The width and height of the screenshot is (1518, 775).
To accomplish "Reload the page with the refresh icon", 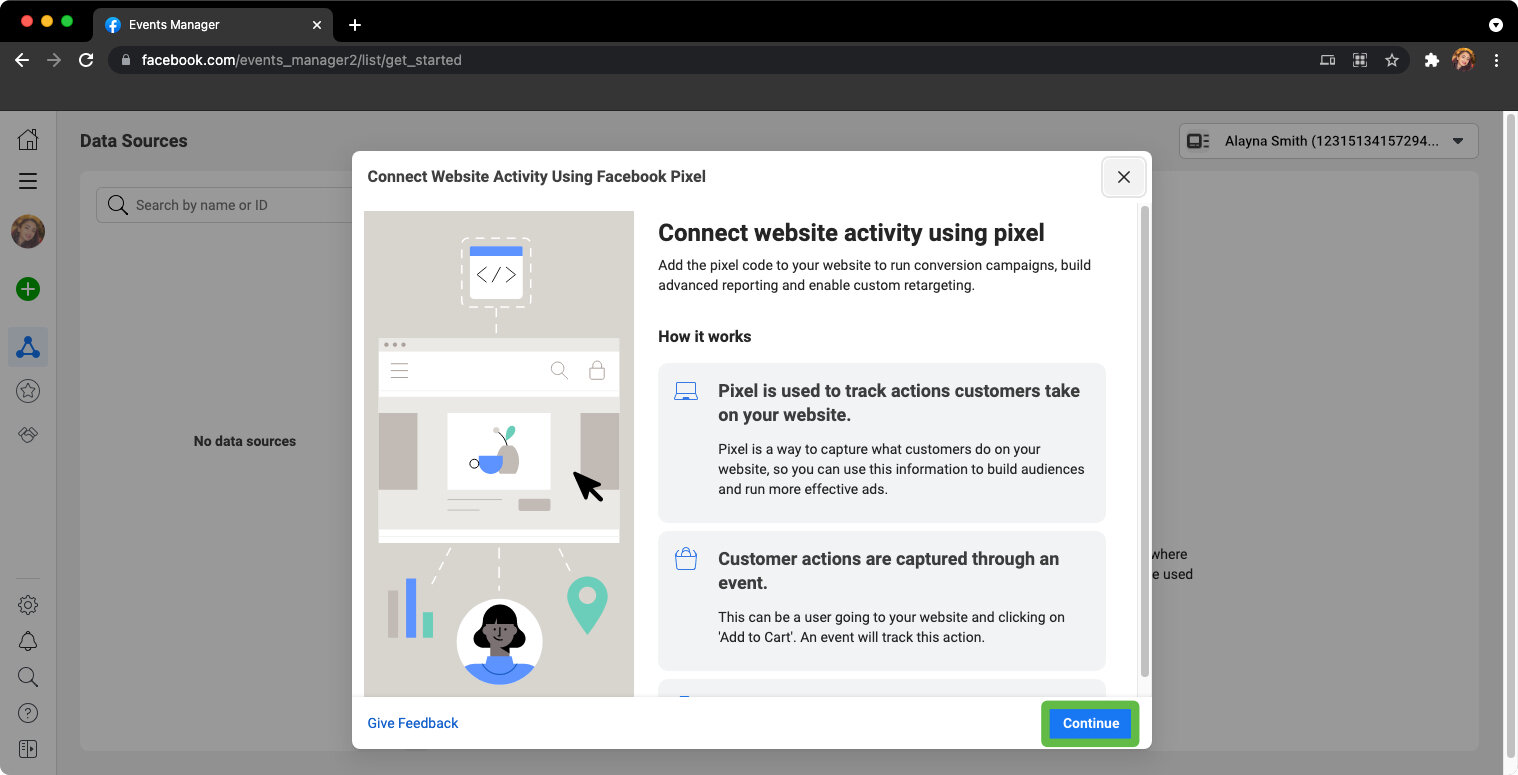I will click(x=86, y=60).
